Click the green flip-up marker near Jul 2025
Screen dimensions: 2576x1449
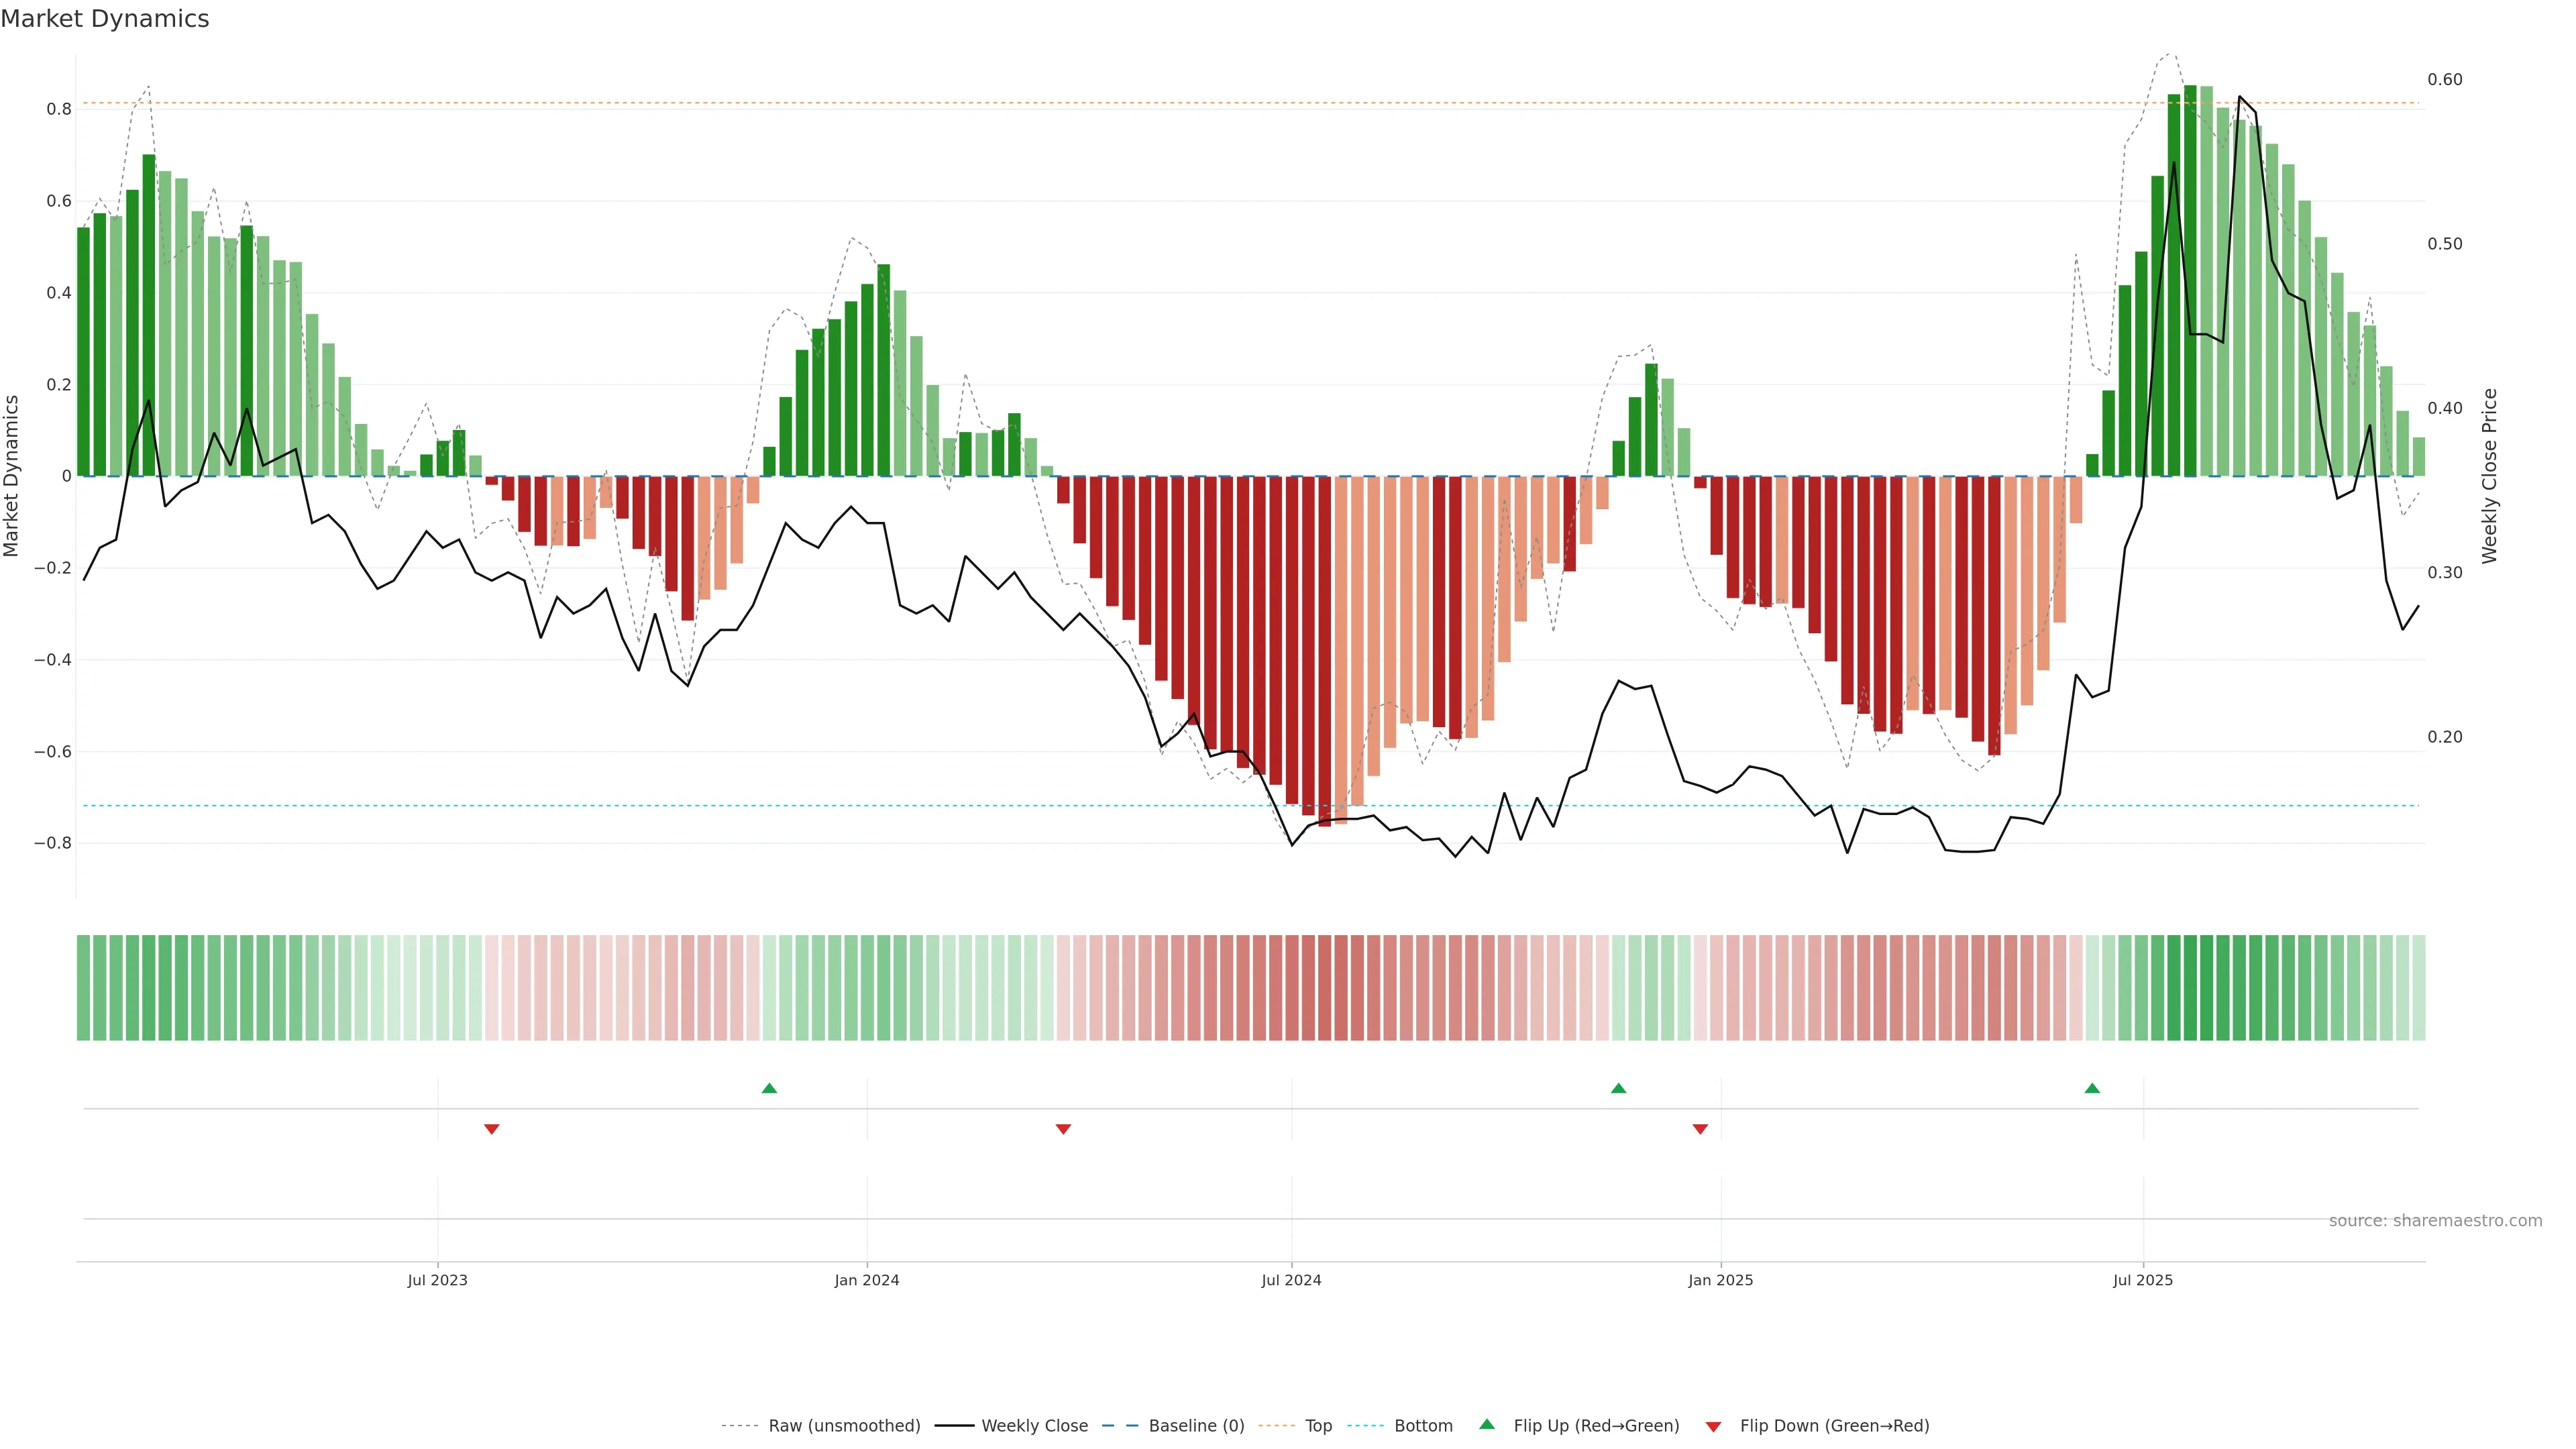(x=2092, y=1088)
